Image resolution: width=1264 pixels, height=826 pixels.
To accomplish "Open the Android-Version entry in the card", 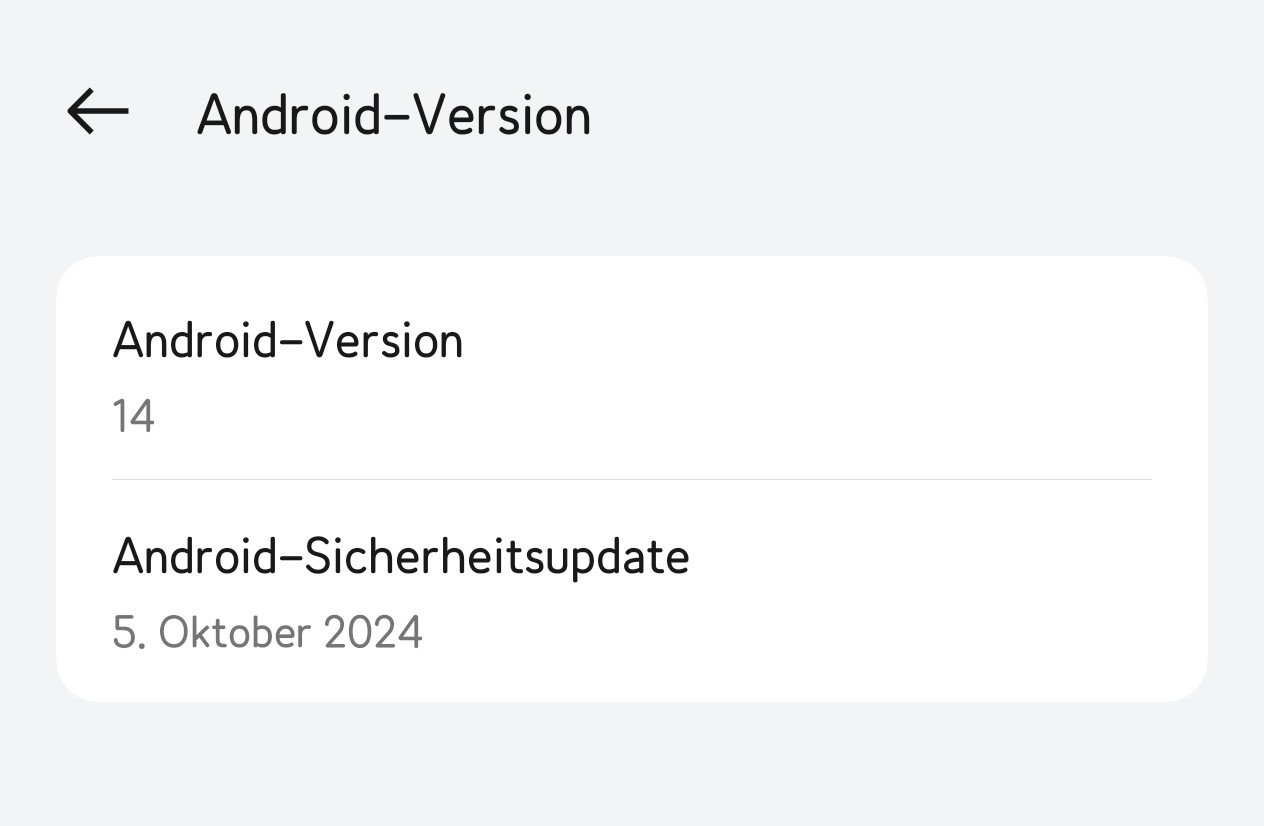I will [x=288, y=341].
